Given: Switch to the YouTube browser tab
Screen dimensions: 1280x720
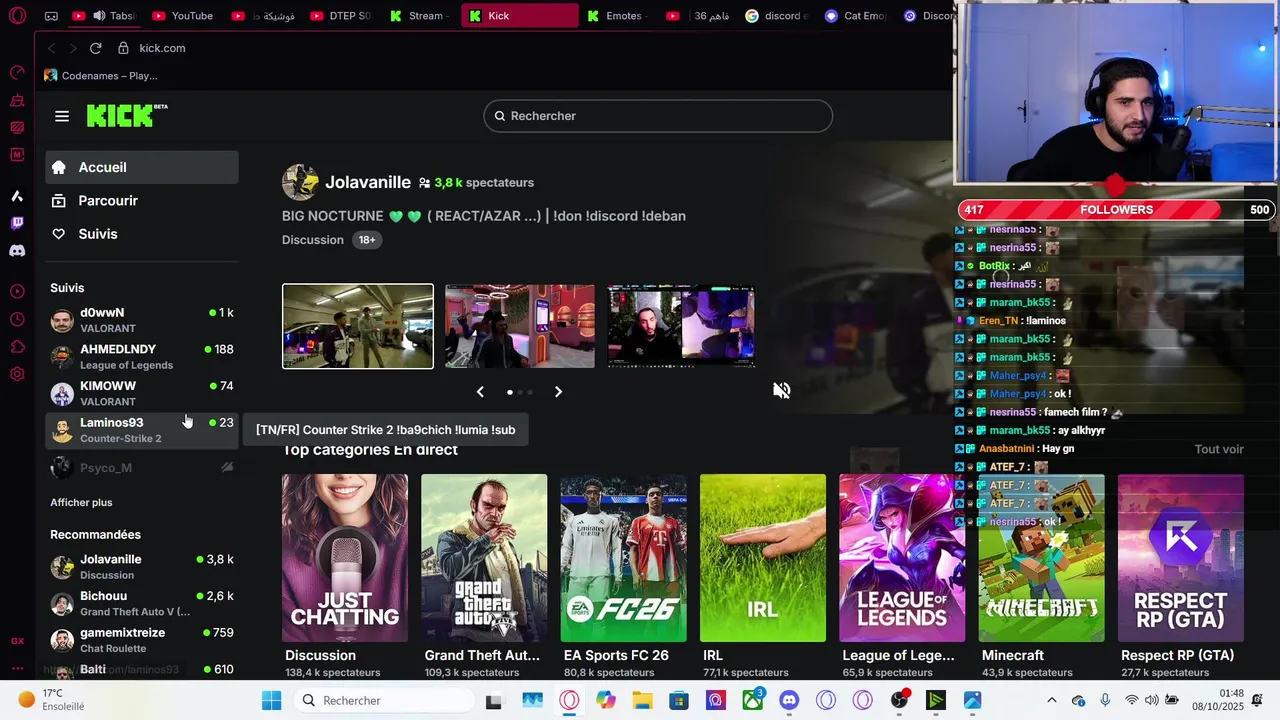Looking at the screenshot, I should pyautogui.click(x=183, y=16).
